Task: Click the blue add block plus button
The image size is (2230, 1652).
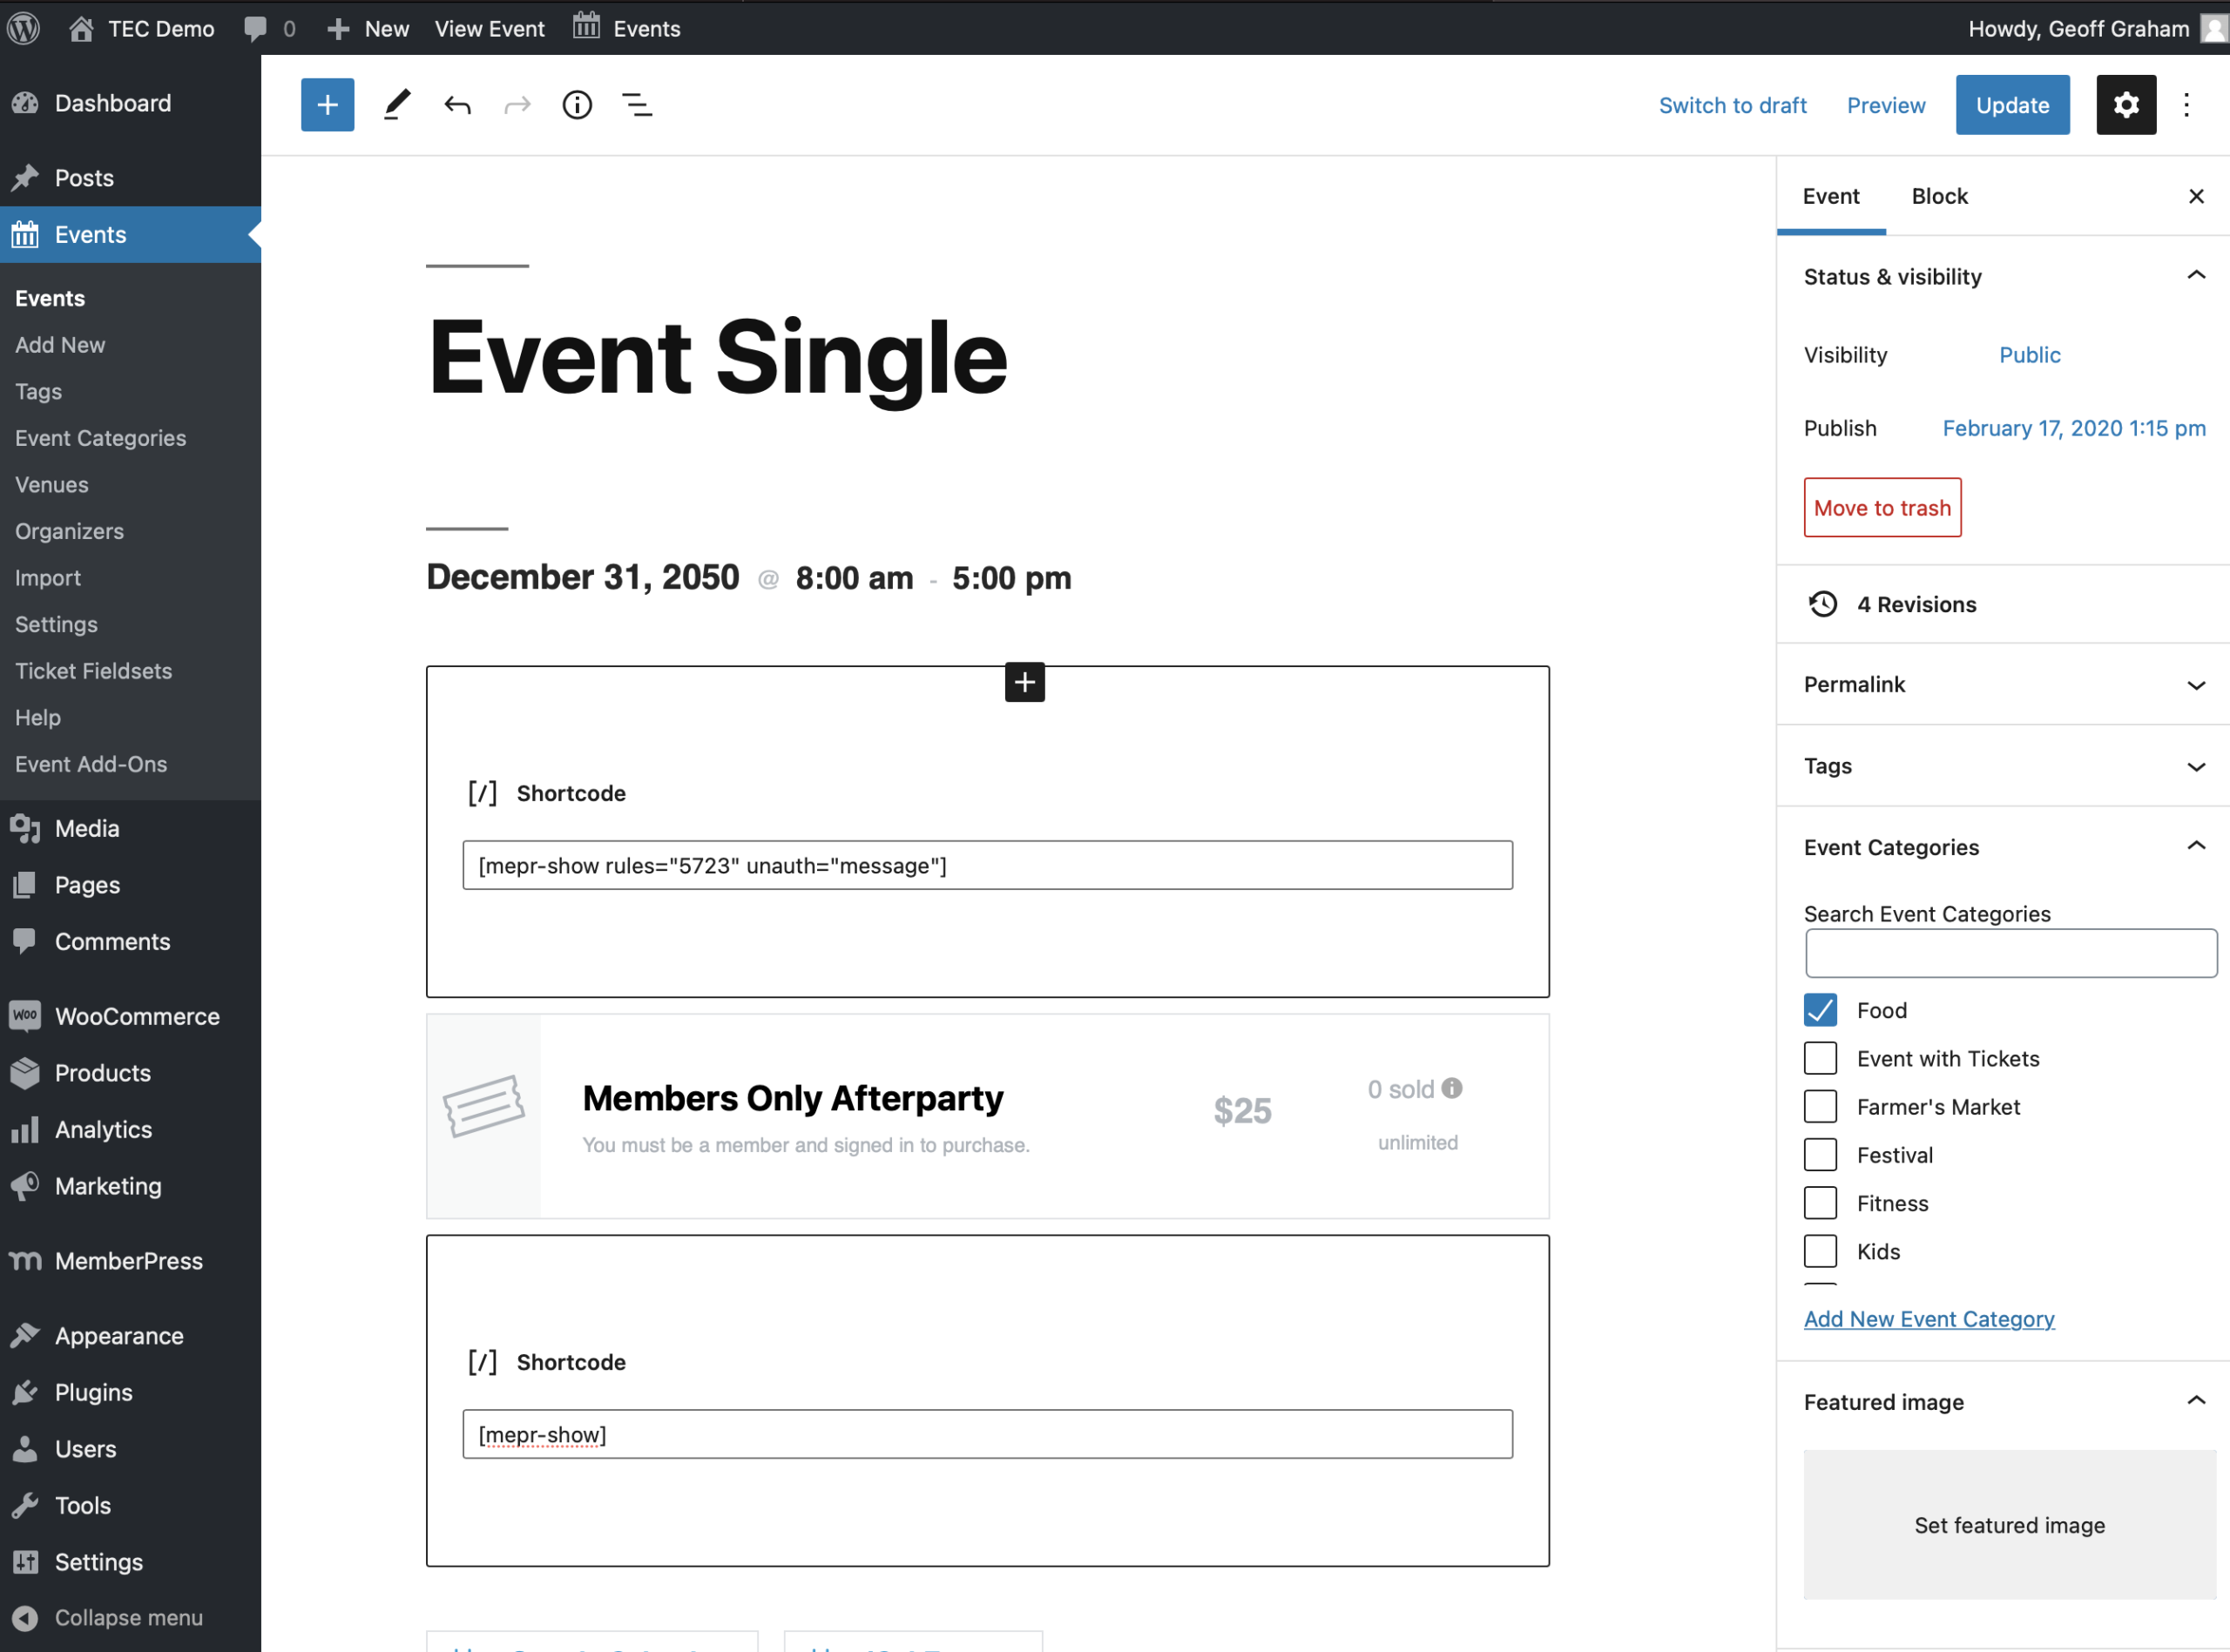Action: click(327, 105)
